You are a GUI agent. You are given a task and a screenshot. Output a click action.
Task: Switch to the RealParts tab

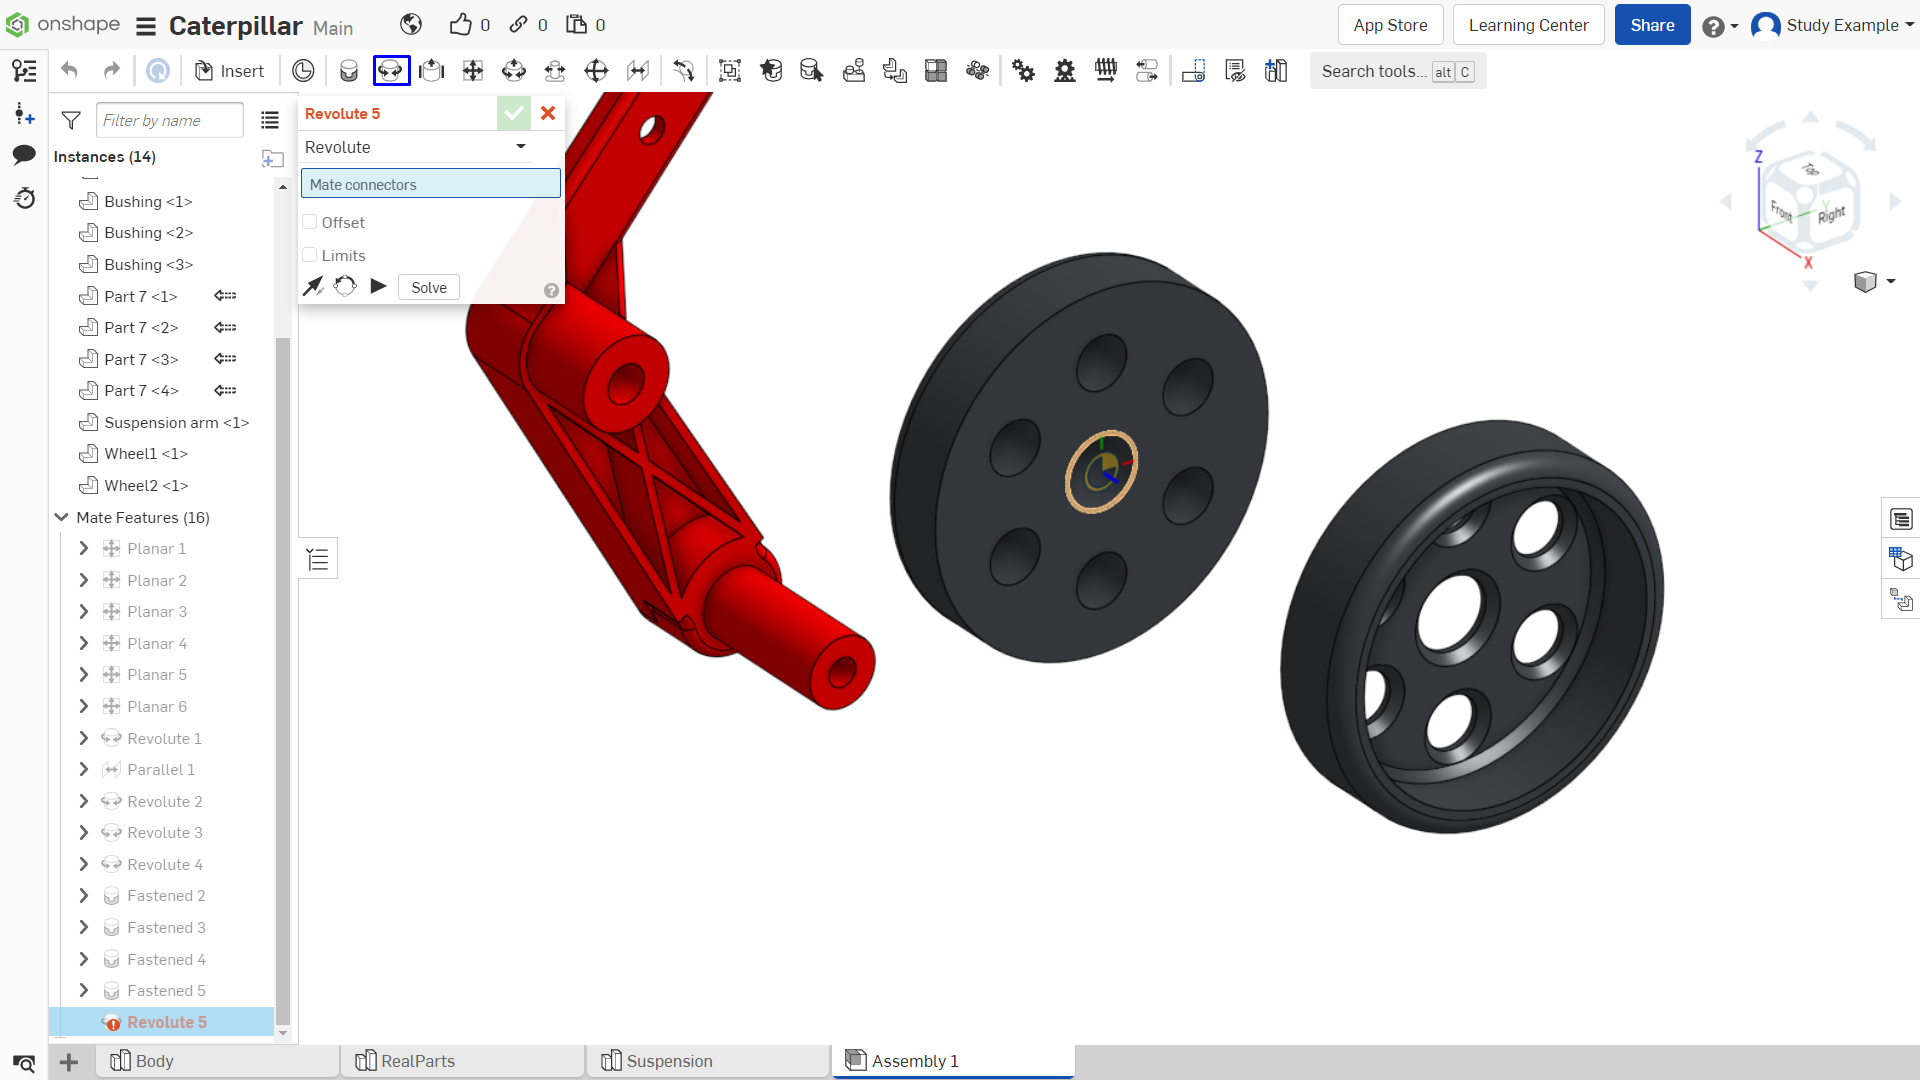coord(462,1061)
